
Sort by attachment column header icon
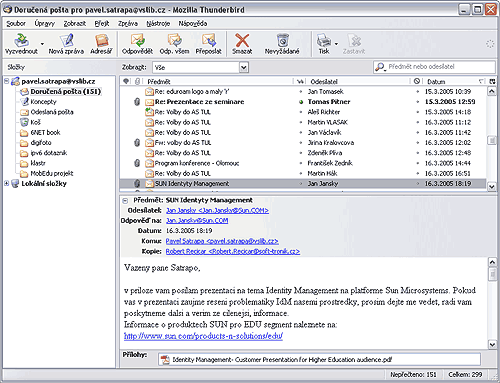pos(137,81)
